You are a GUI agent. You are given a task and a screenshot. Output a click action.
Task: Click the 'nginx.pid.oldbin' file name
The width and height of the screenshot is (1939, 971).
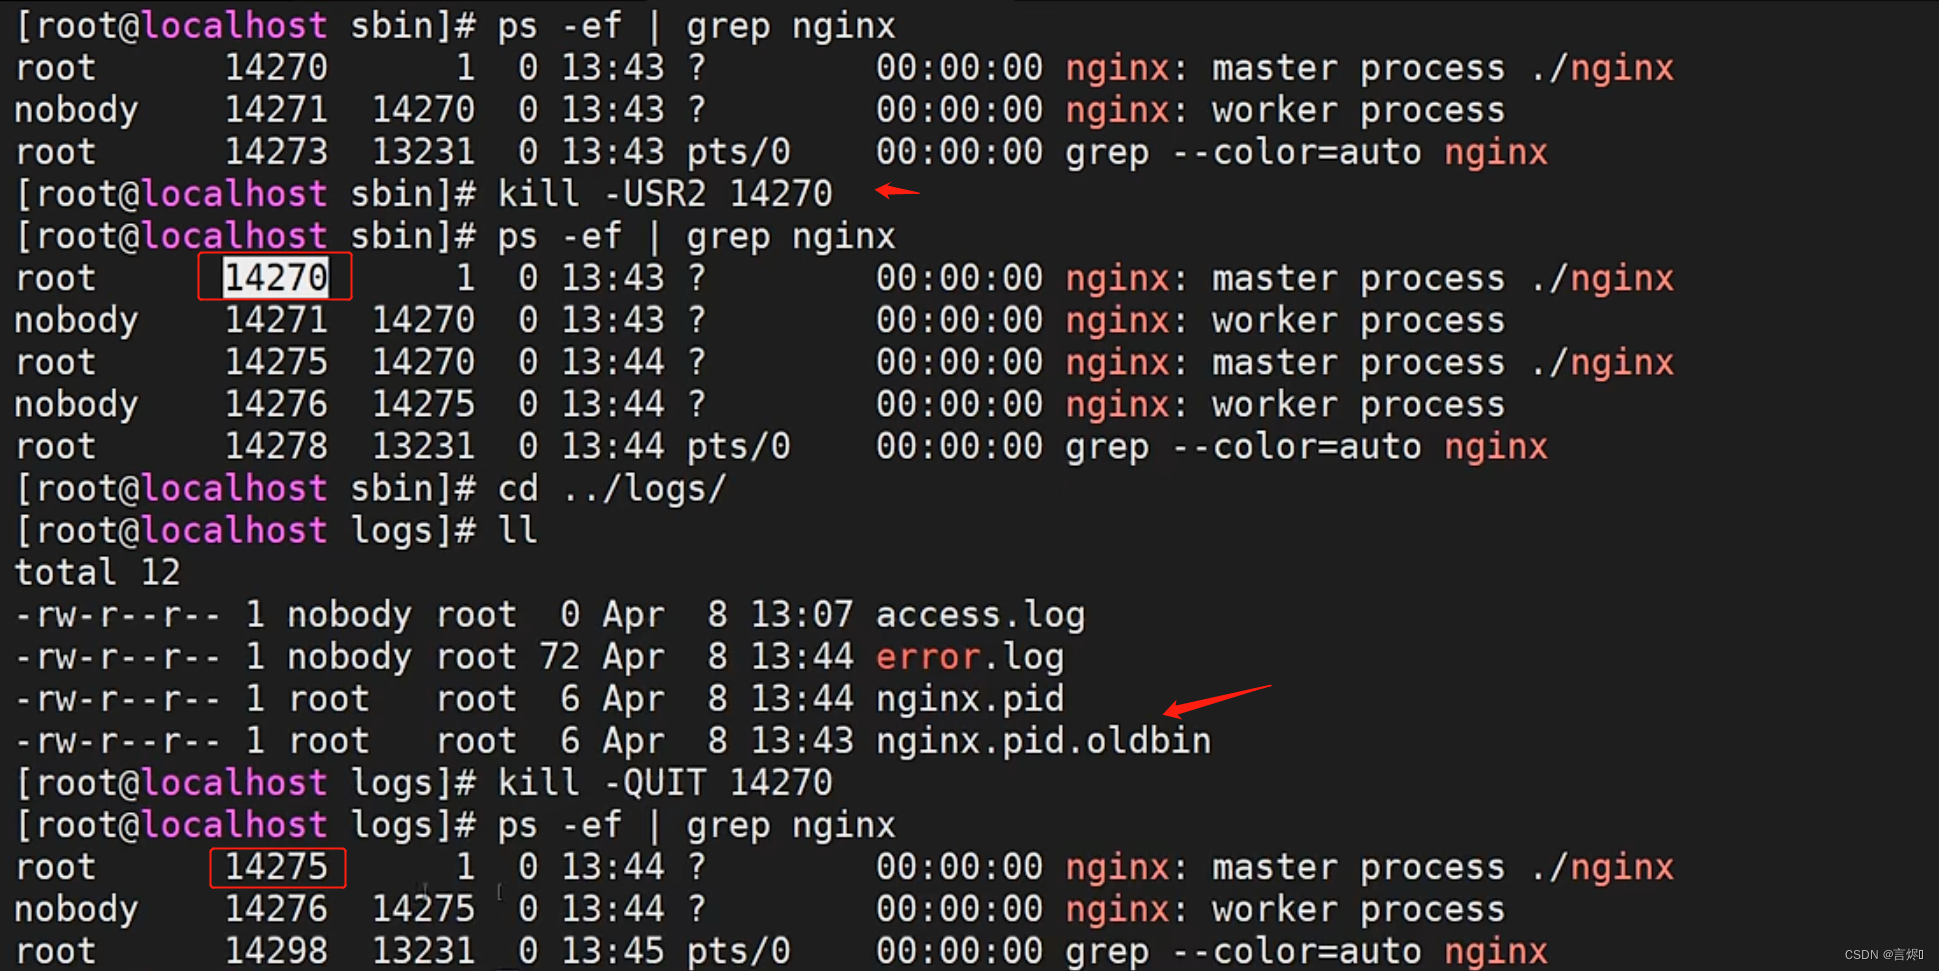[1043, 741]
